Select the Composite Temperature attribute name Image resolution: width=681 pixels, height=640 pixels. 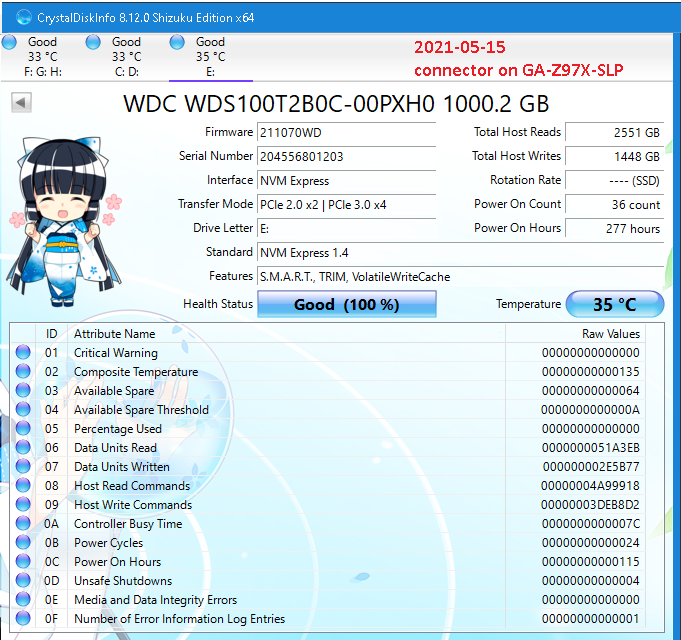click(136, 372)
